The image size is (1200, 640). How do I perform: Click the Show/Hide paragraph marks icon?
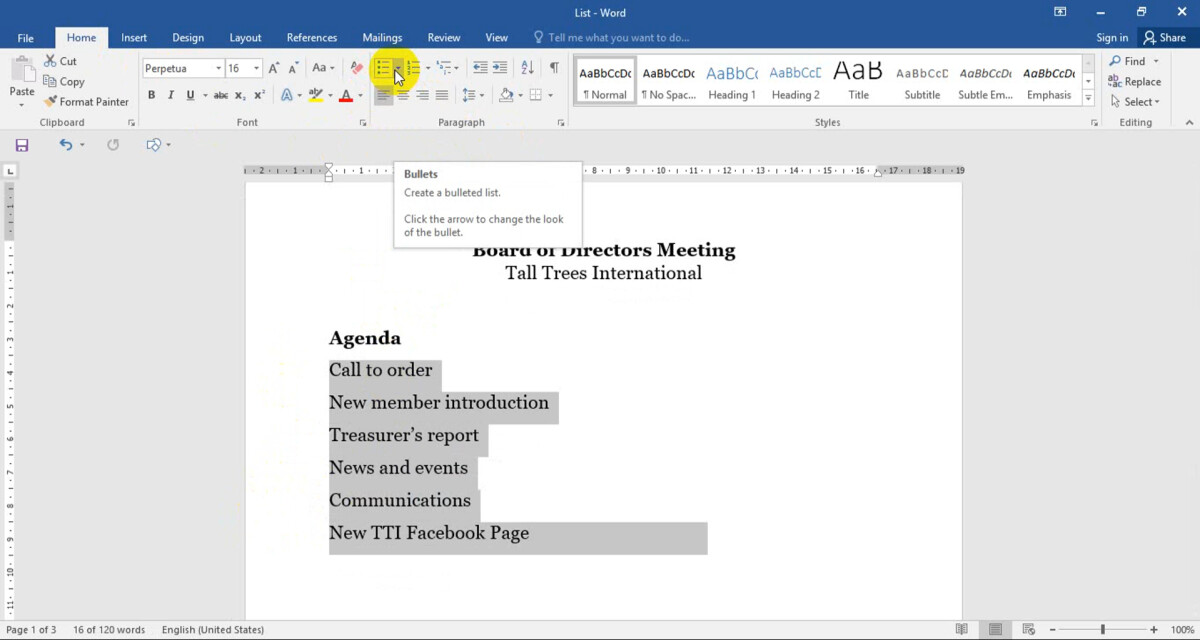coord(554,68)
